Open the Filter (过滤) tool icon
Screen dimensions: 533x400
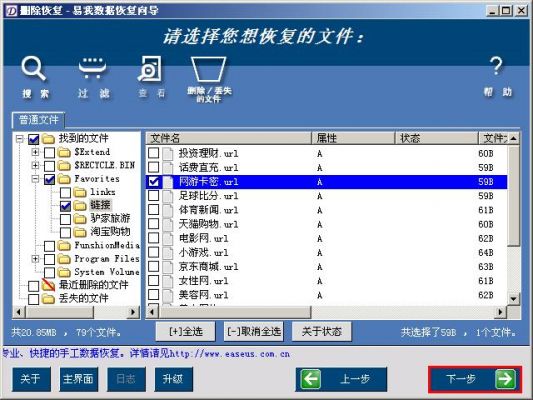(x=92, y=68)
